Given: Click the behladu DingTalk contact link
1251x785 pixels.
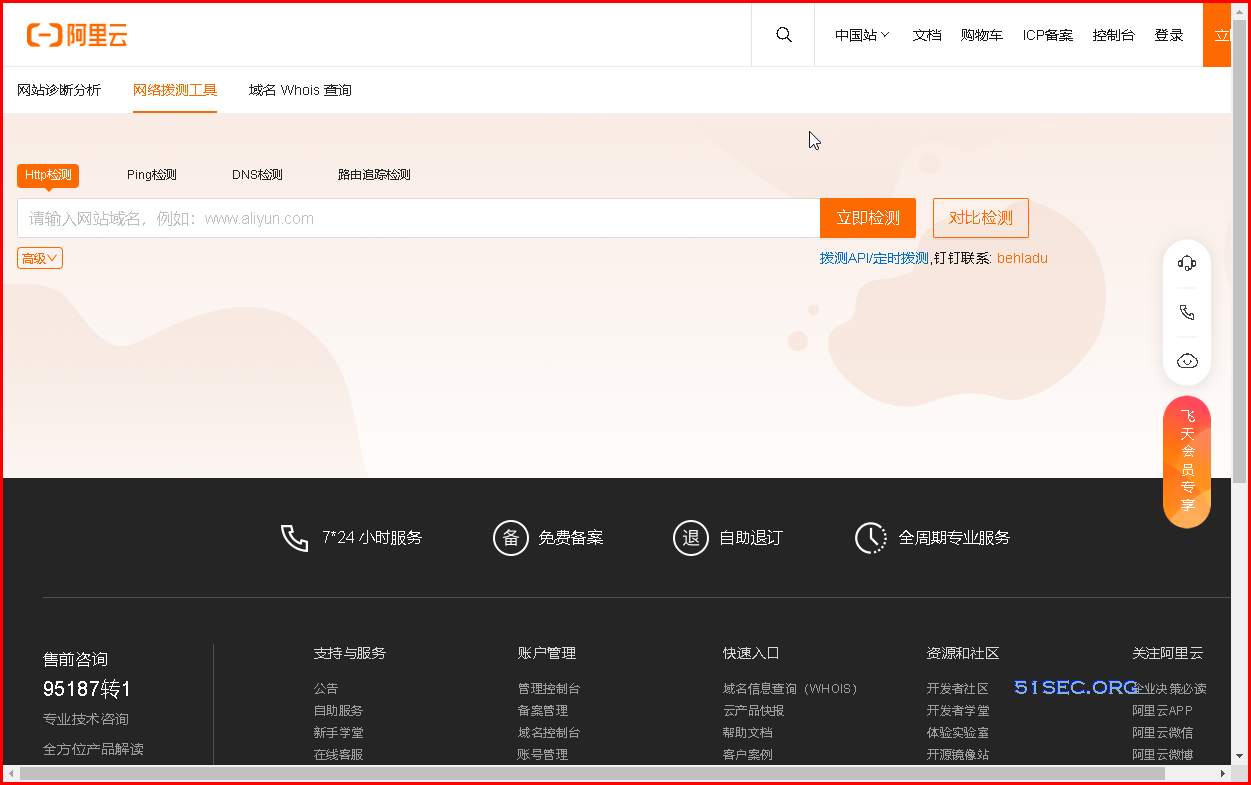Looking at the screenshot, I should [1022, 258].
